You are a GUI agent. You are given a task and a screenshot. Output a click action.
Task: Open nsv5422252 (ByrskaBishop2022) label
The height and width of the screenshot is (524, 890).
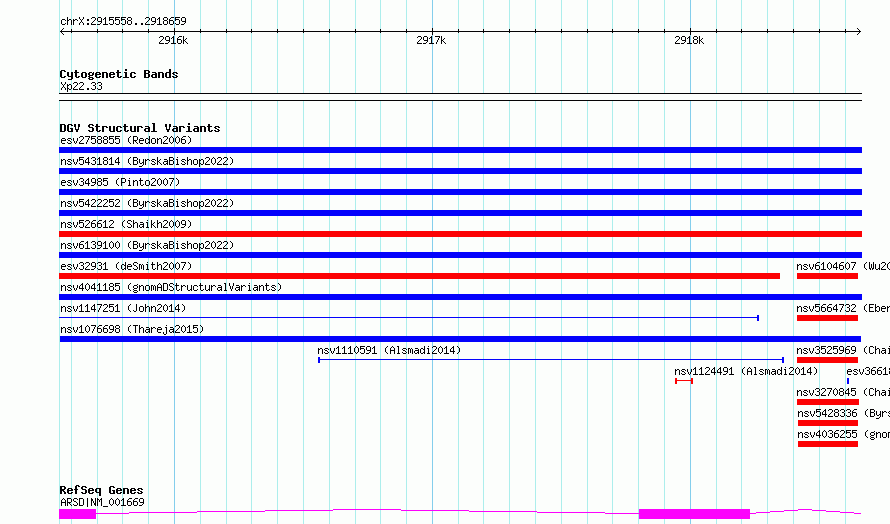(x=147, y=203)
